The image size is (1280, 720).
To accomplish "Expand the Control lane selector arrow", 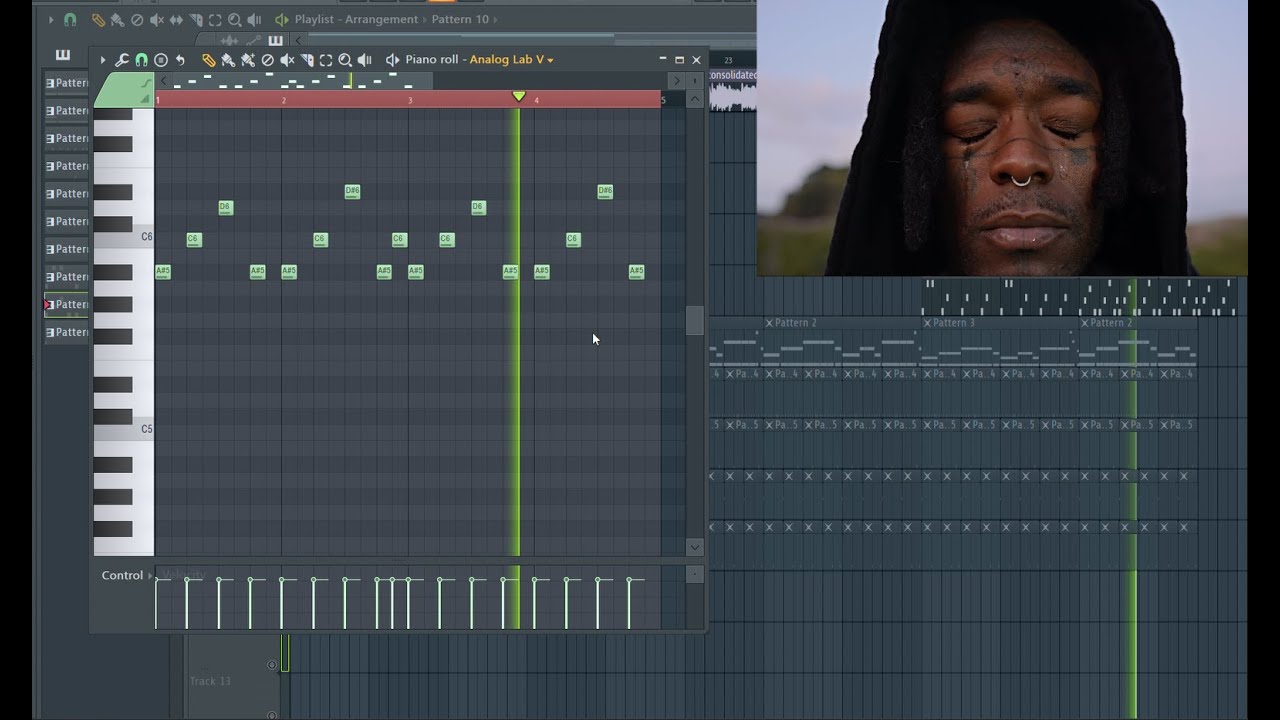I will pos(151,576).
